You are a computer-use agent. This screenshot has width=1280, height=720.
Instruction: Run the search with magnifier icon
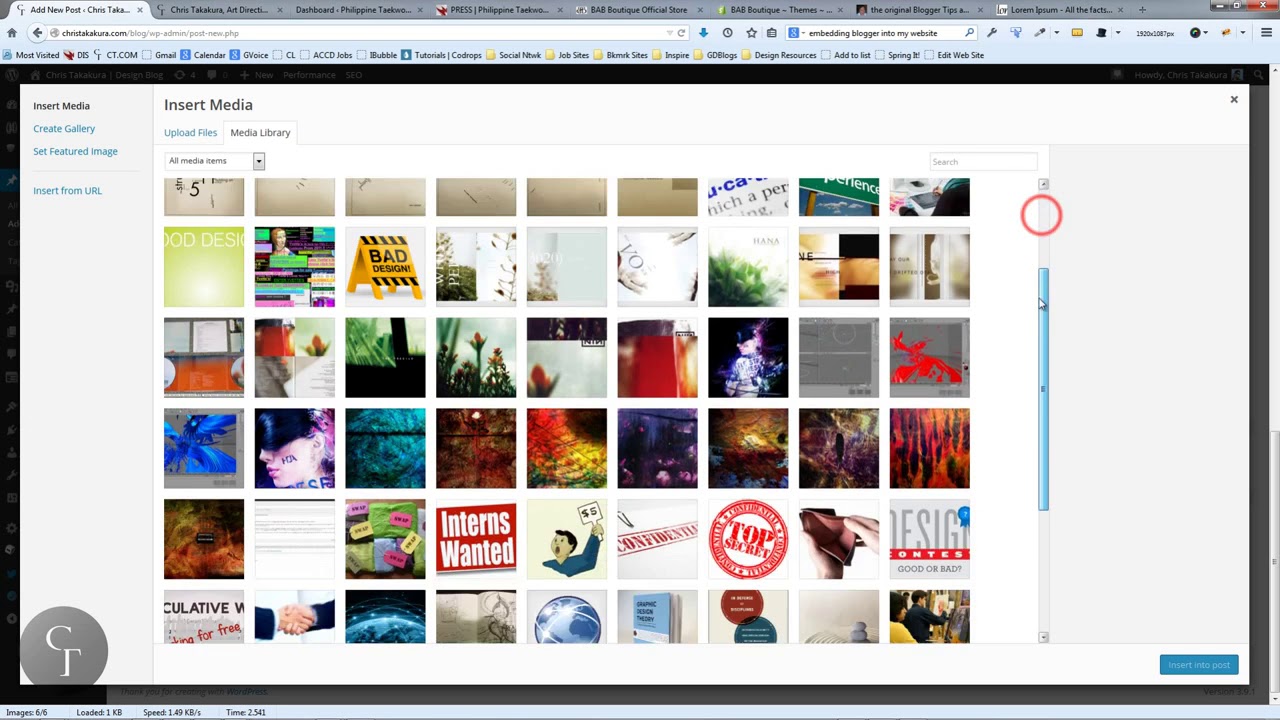coord(969,33)
